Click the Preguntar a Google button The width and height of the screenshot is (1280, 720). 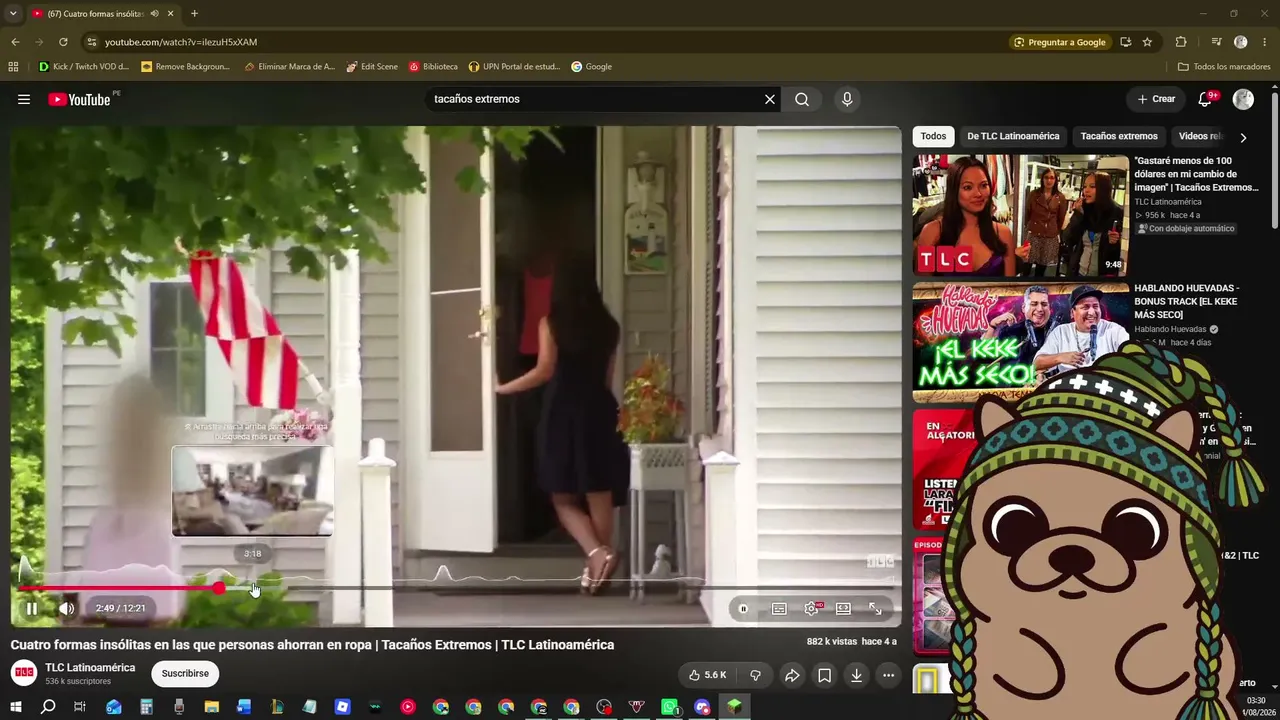coord(1060,42)
